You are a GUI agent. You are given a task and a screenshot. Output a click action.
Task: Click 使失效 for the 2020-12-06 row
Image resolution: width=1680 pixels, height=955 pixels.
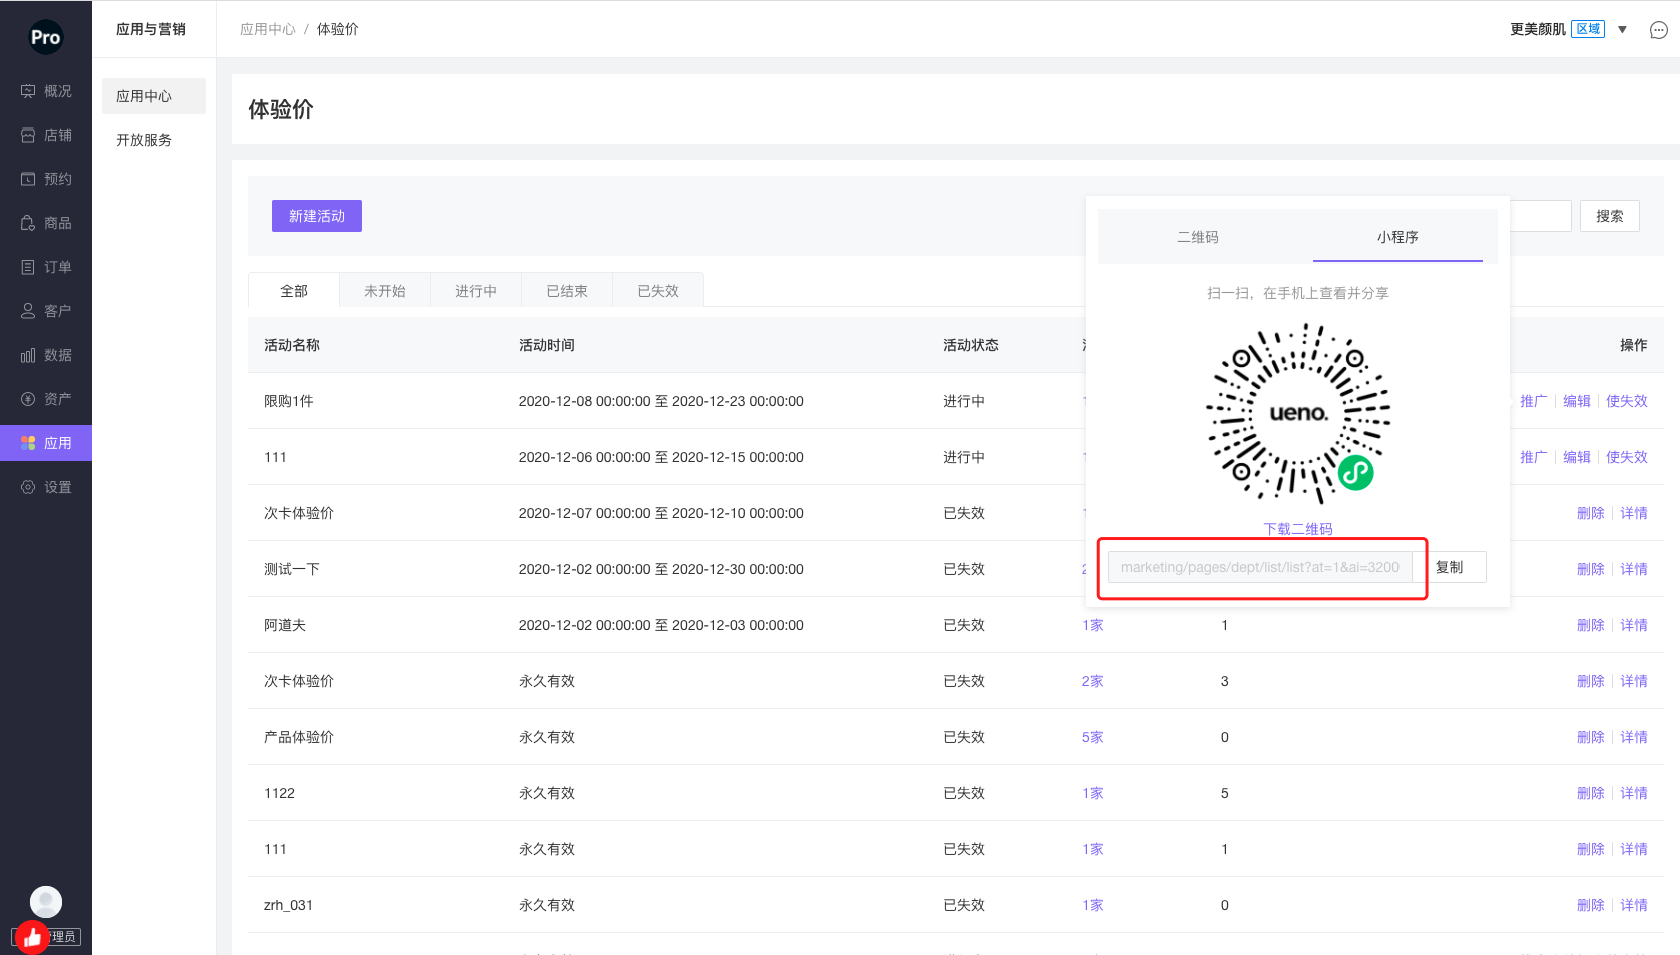tap(1627, 457)
